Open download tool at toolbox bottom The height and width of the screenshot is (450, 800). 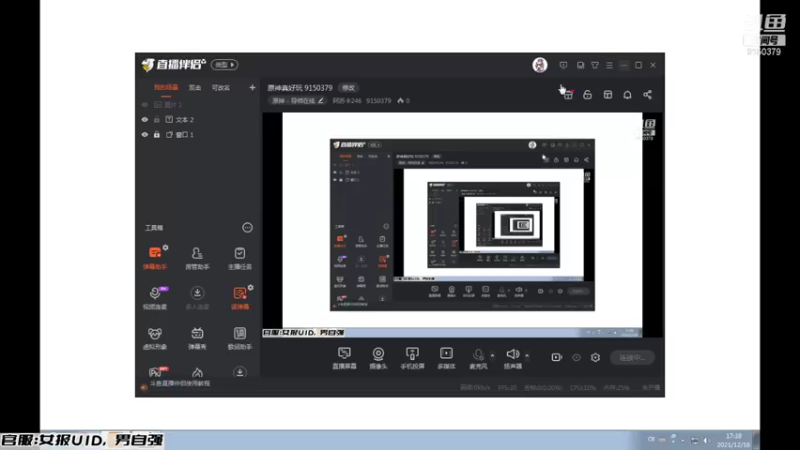click(x=239, y=372)
